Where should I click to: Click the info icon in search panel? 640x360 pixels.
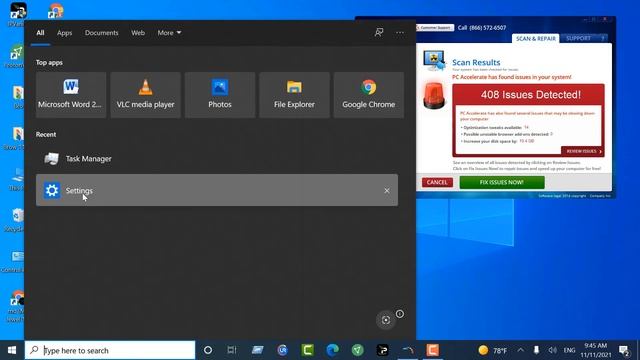coord(400,313)
